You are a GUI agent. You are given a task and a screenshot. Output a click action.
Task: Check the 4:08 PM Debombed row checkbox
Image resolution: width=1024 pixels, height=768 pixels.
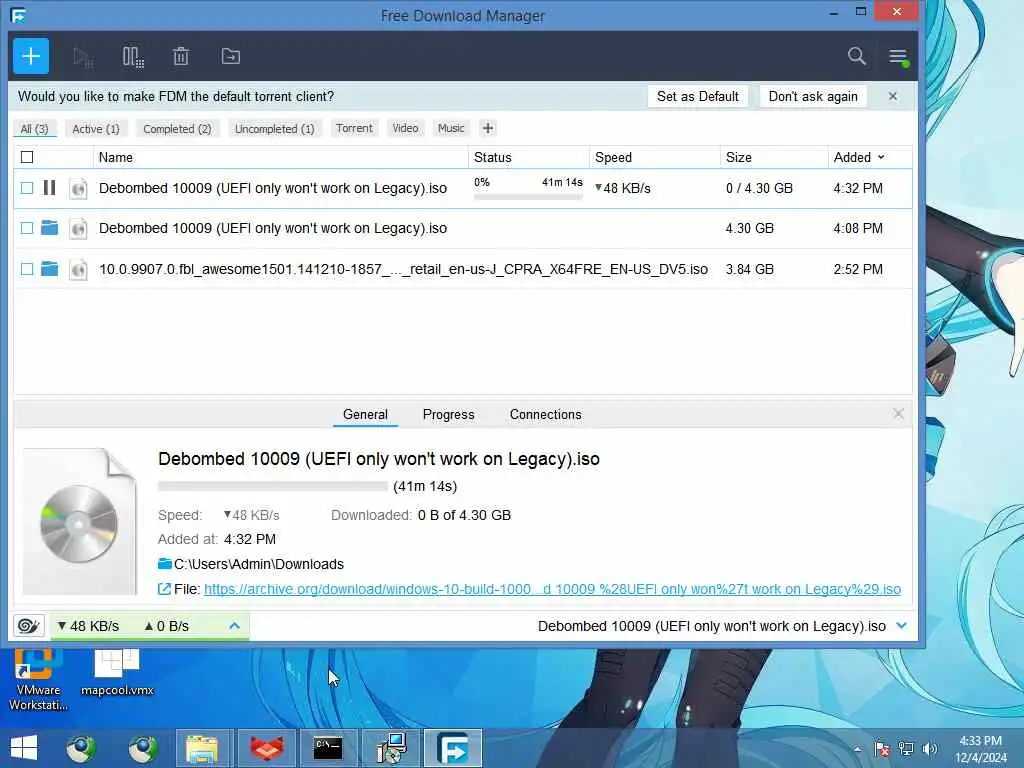27,228
